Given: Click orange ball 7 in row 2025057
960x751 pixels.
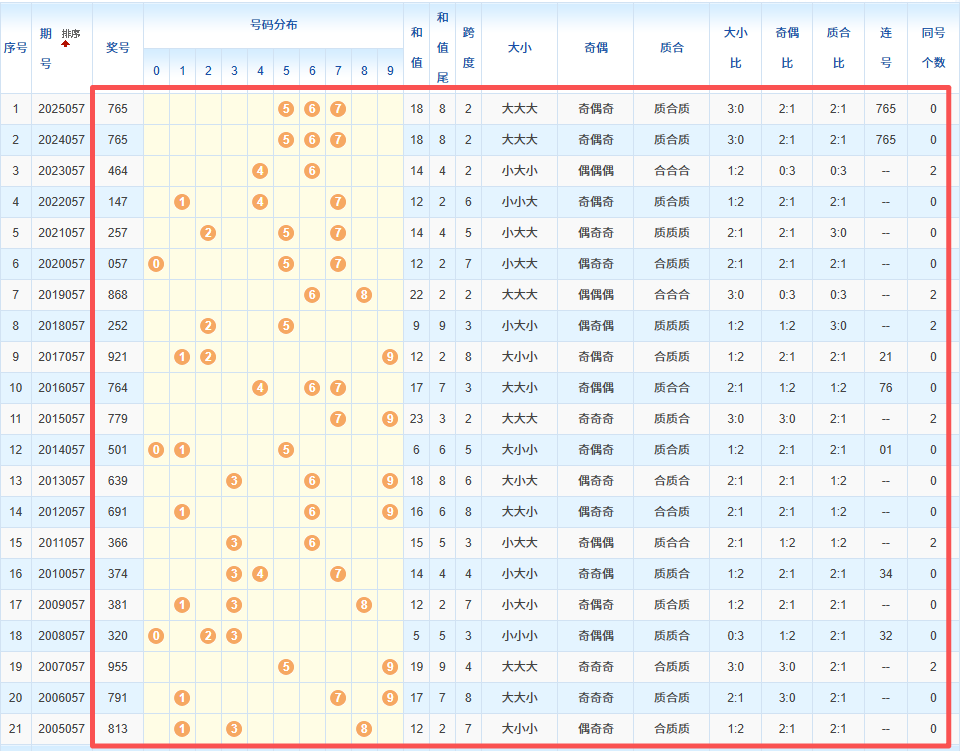Looking at the screenshot, I should pos(338,109).
